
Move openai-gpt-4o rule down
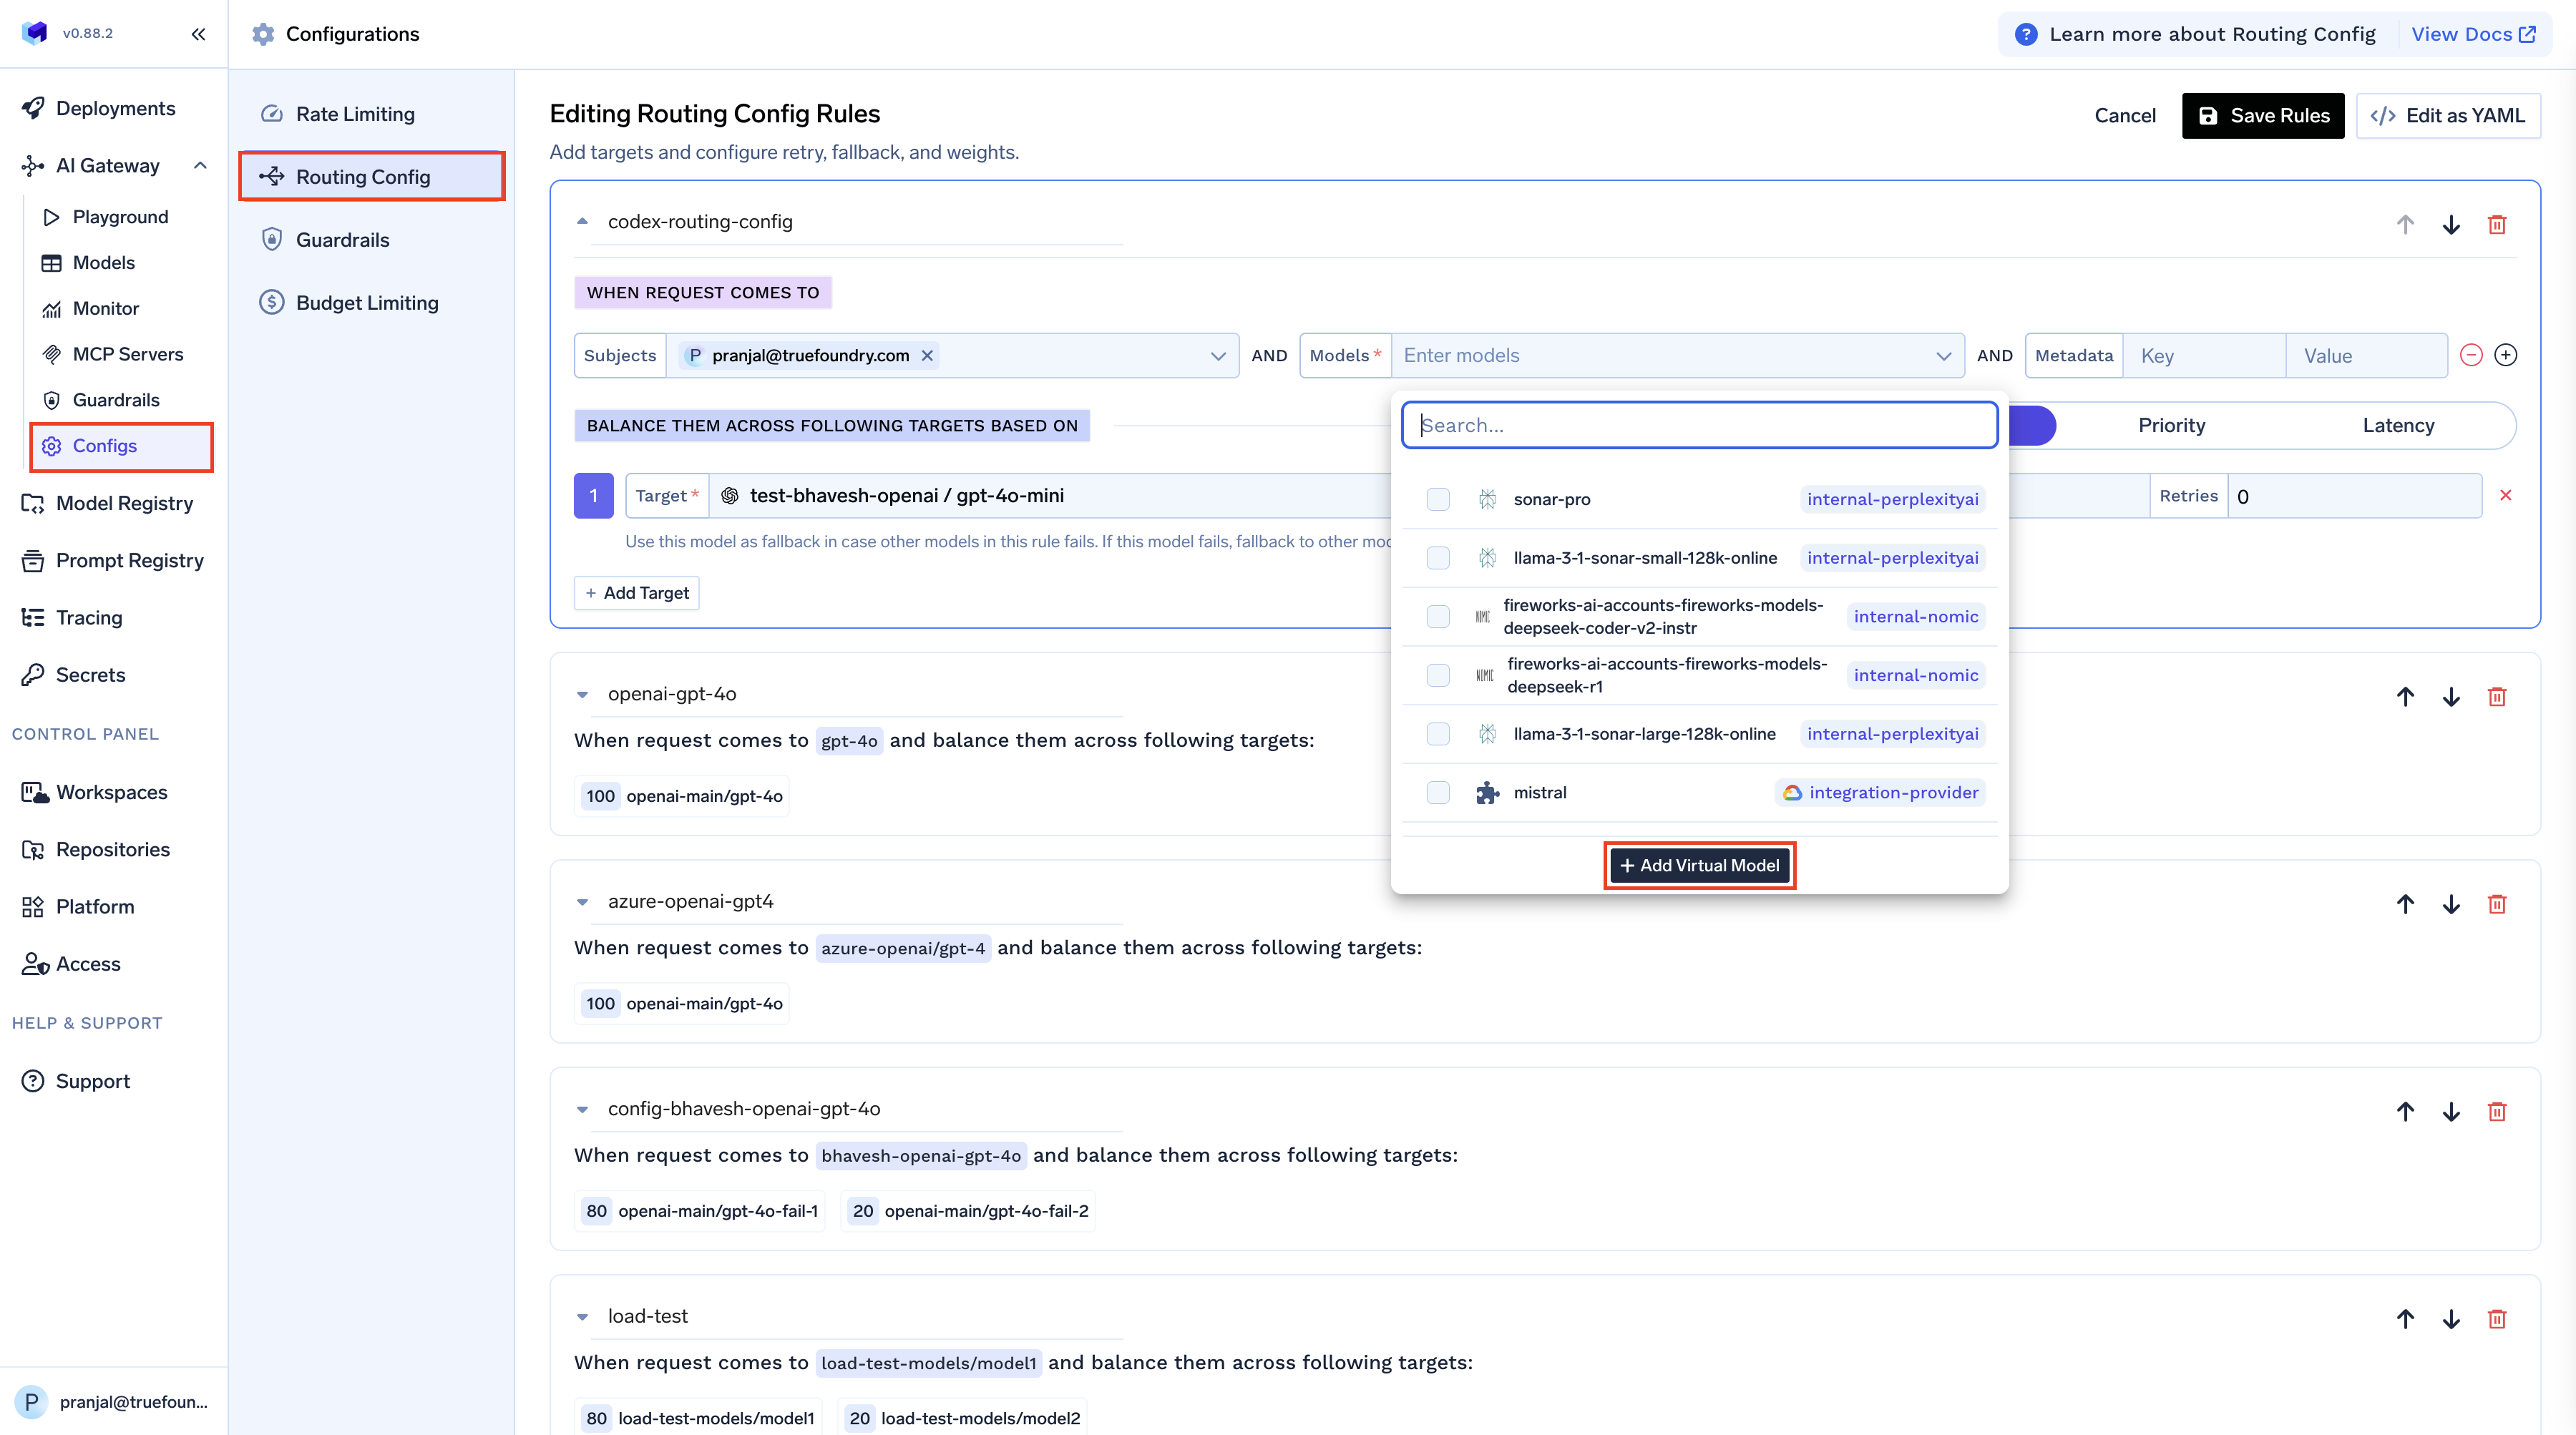[2451, 697]
